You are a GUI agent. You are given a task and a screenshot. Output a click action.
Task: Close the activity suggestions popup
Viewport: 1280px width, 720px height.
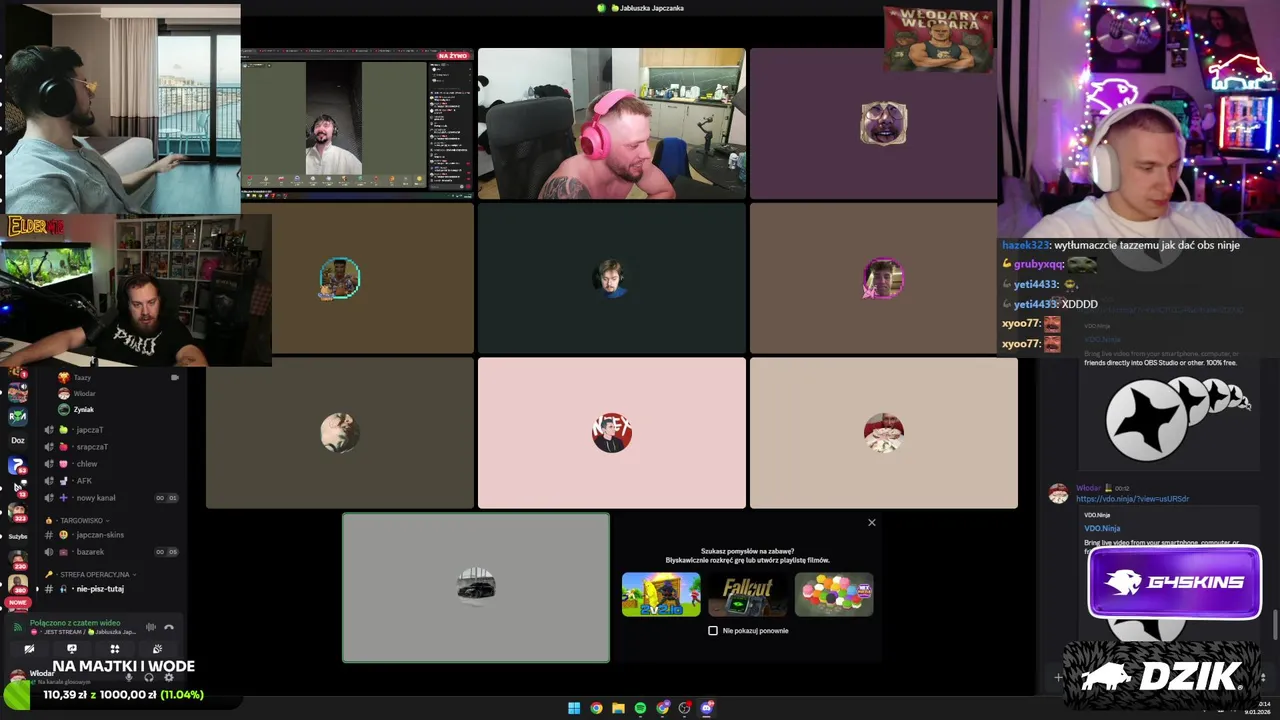coord(872,523)
